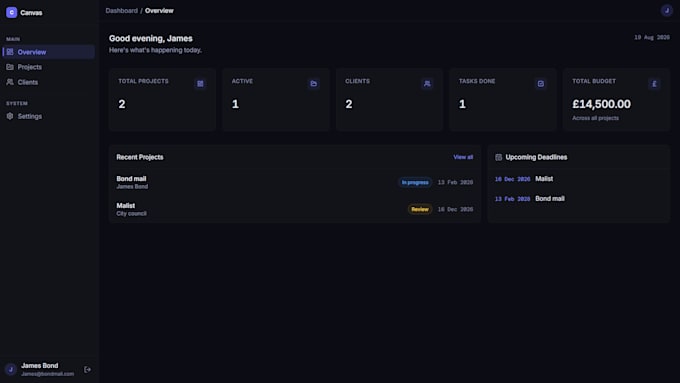Click the Canvas brand name
Screen dimensions: 680x383
point(31,13)
